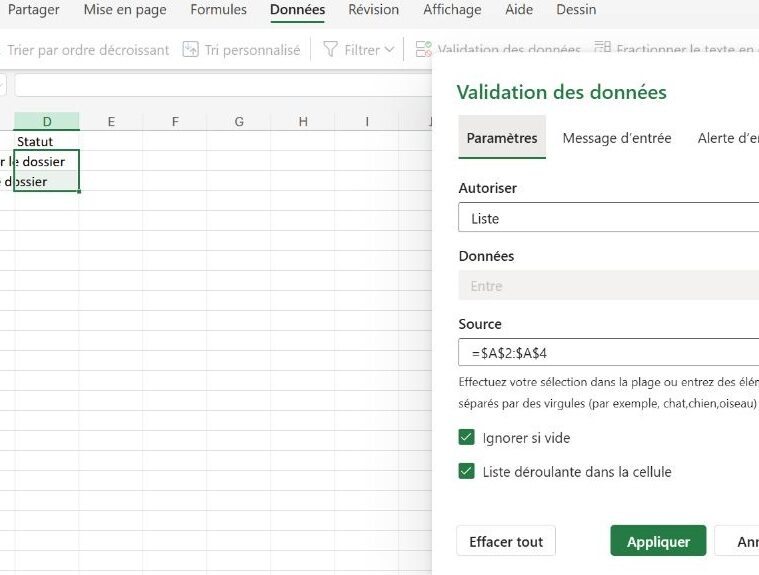Open the Autoriser Liste dropdown
Screen dimensions: 759x575
(608, 218)
